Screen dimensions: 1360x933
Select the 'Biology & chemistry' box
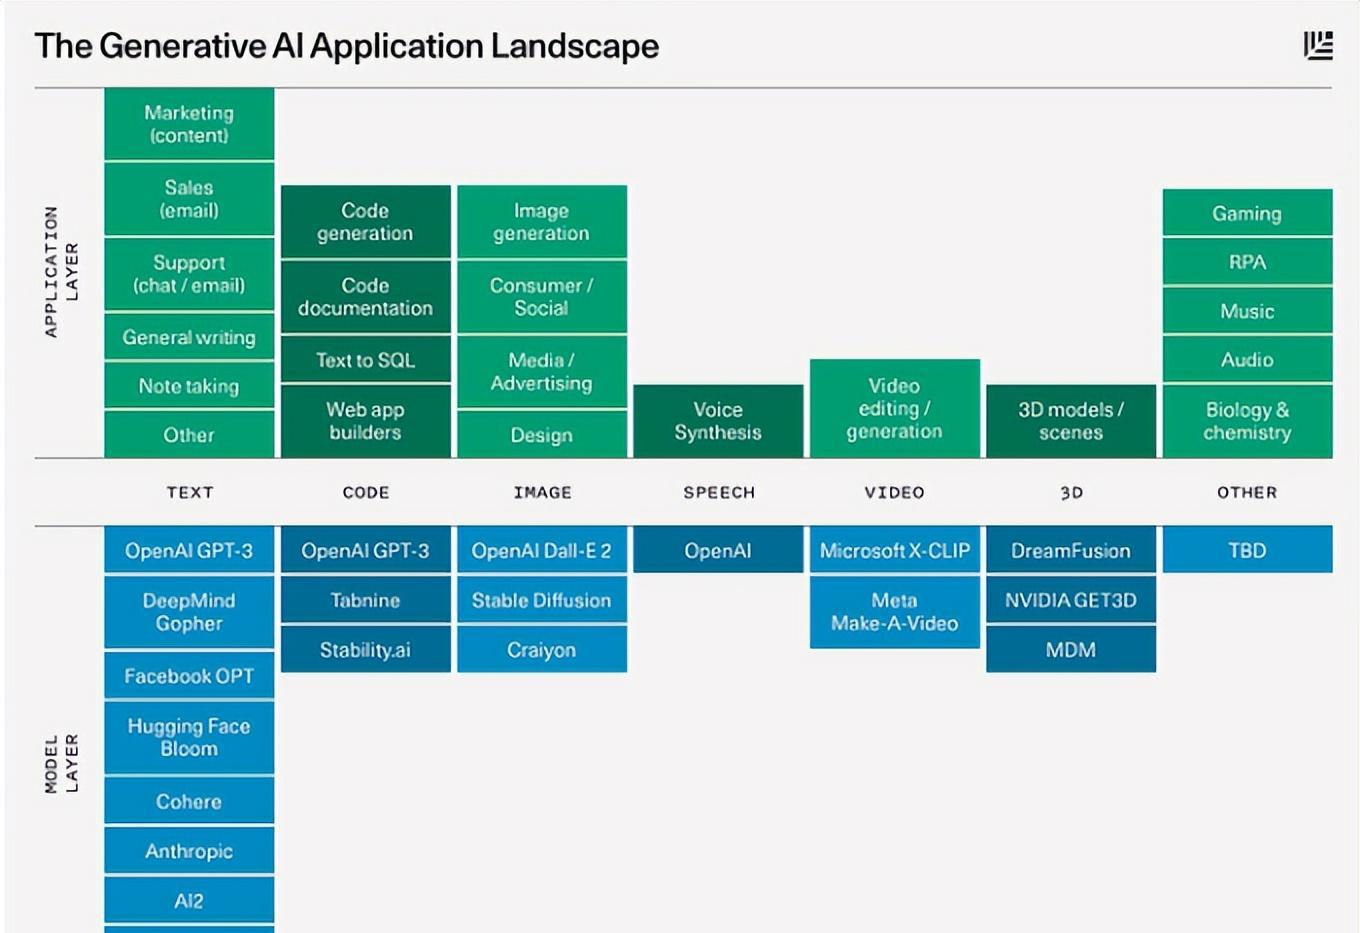[x=1248, y=421]
